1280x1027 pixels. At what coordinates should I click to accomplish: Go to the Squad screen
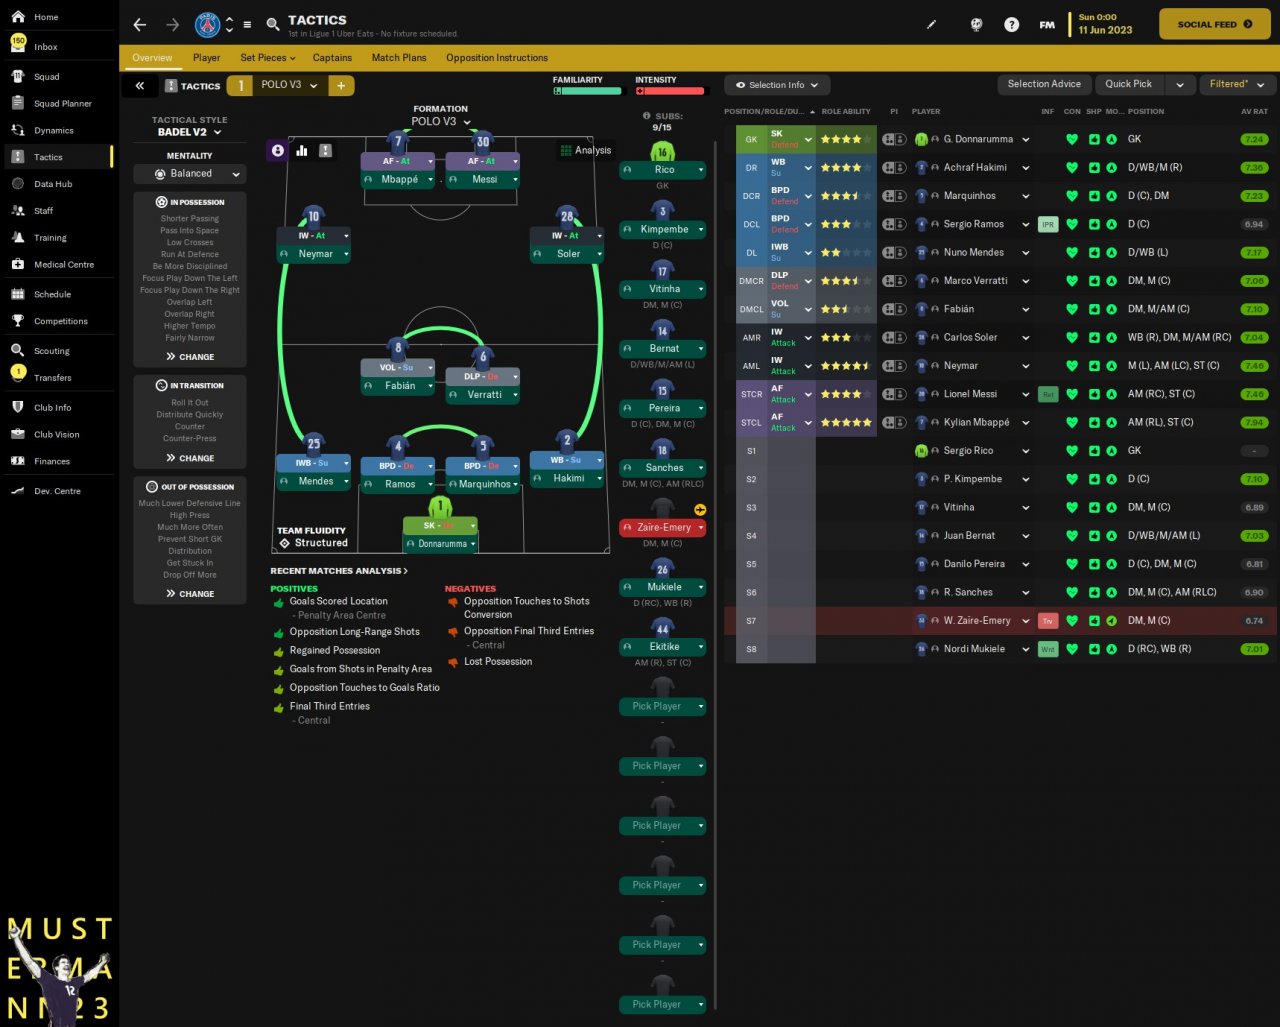coord(46,77)
